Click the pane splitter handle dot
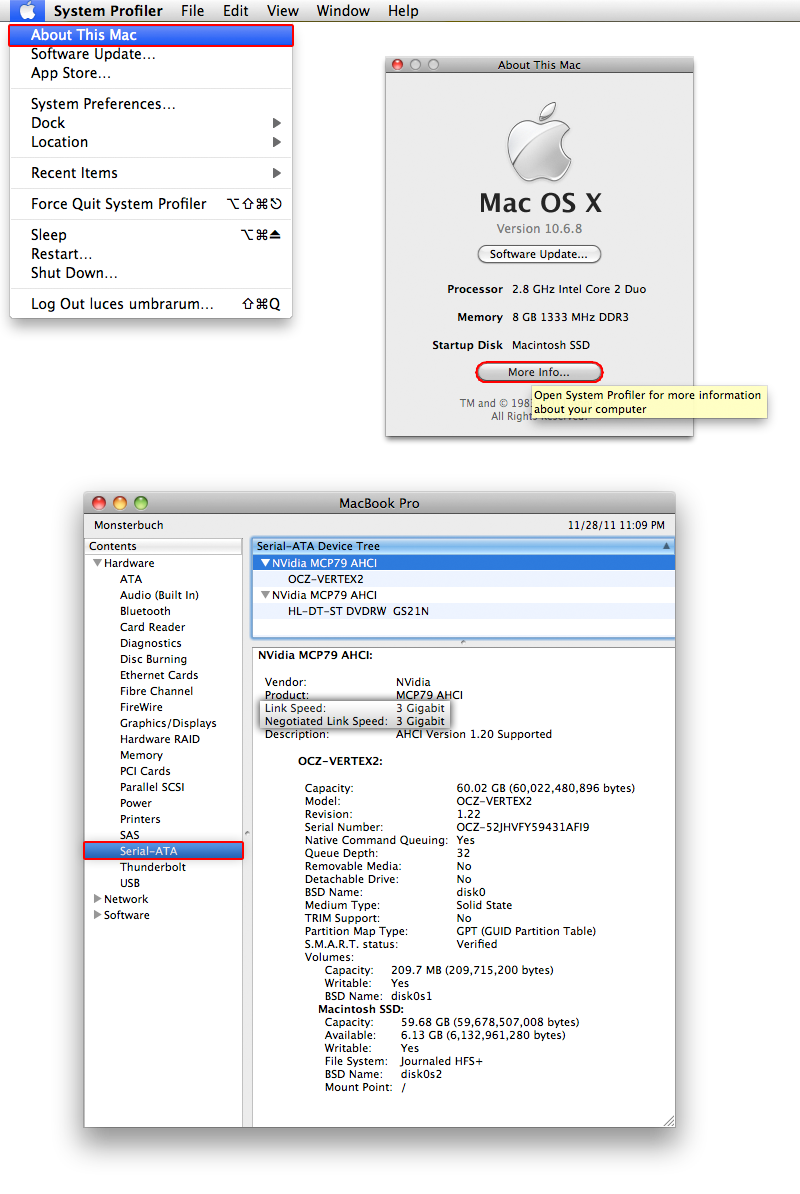800x1194 pixels. point(463,642)
